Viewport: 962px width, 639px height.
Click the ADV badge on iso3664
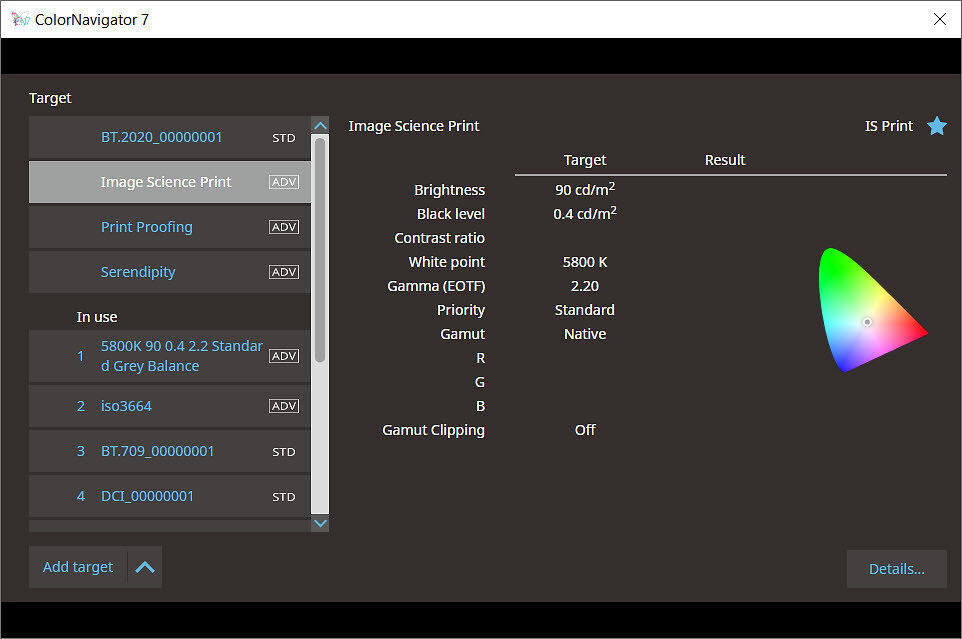click(284, 406)
